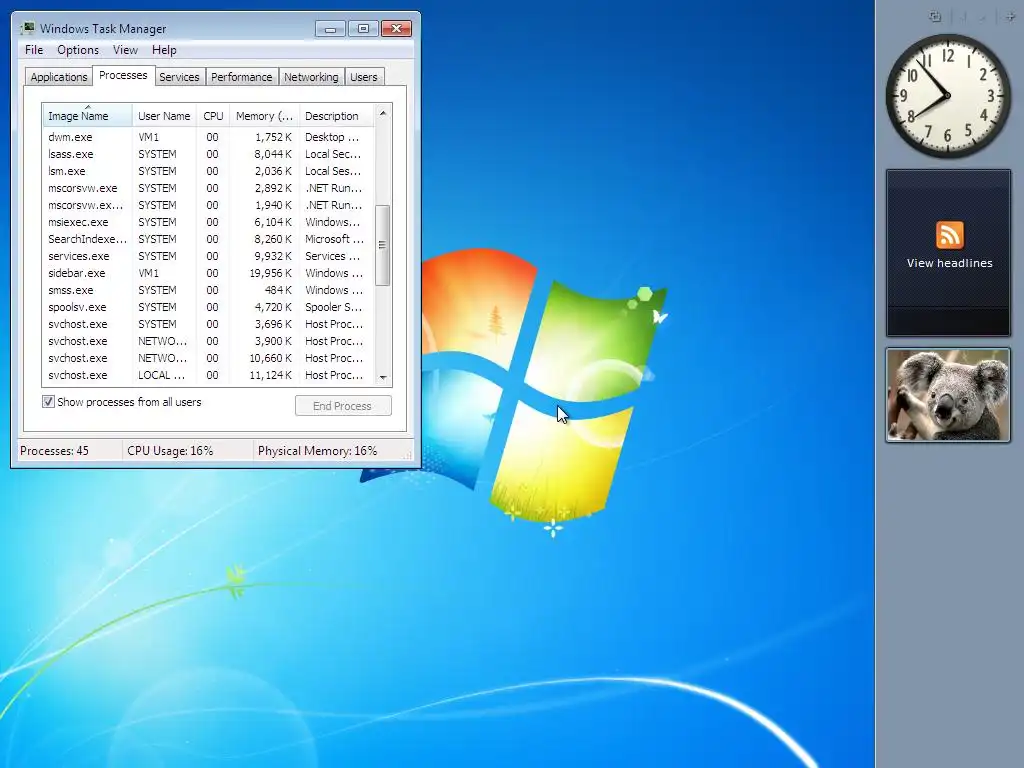Click the sidebar add gadgets plus icon
The height and width of the screenshot is (768, 1024).
tap(1010, 17)
